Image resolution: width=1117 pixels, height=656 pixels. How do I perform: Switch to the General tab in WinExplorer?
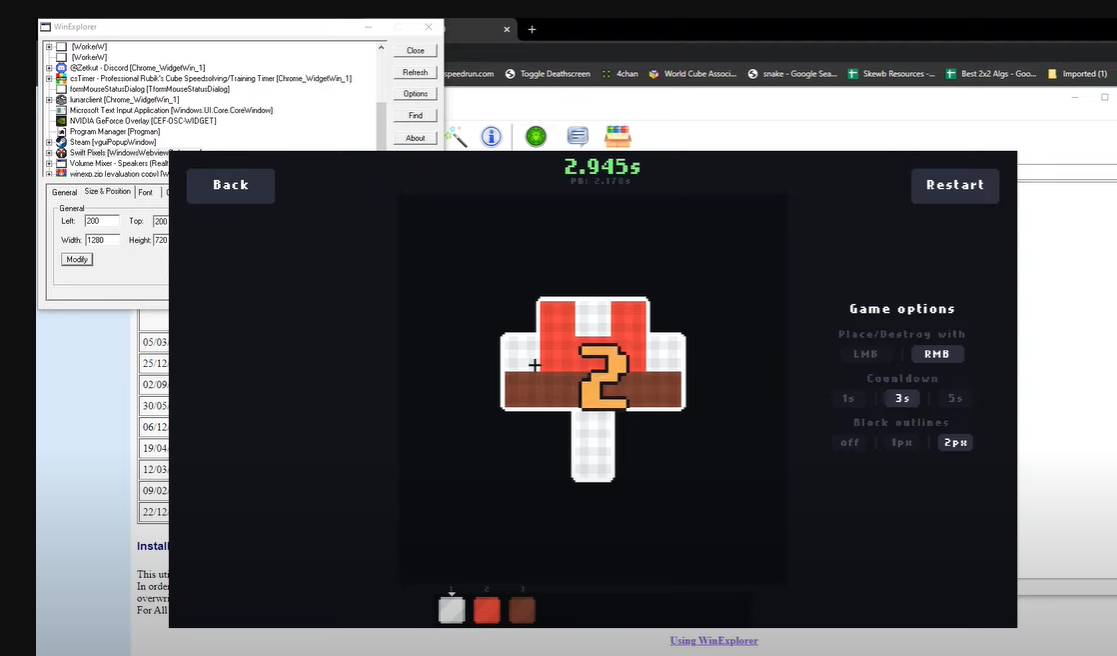(64, 192)
